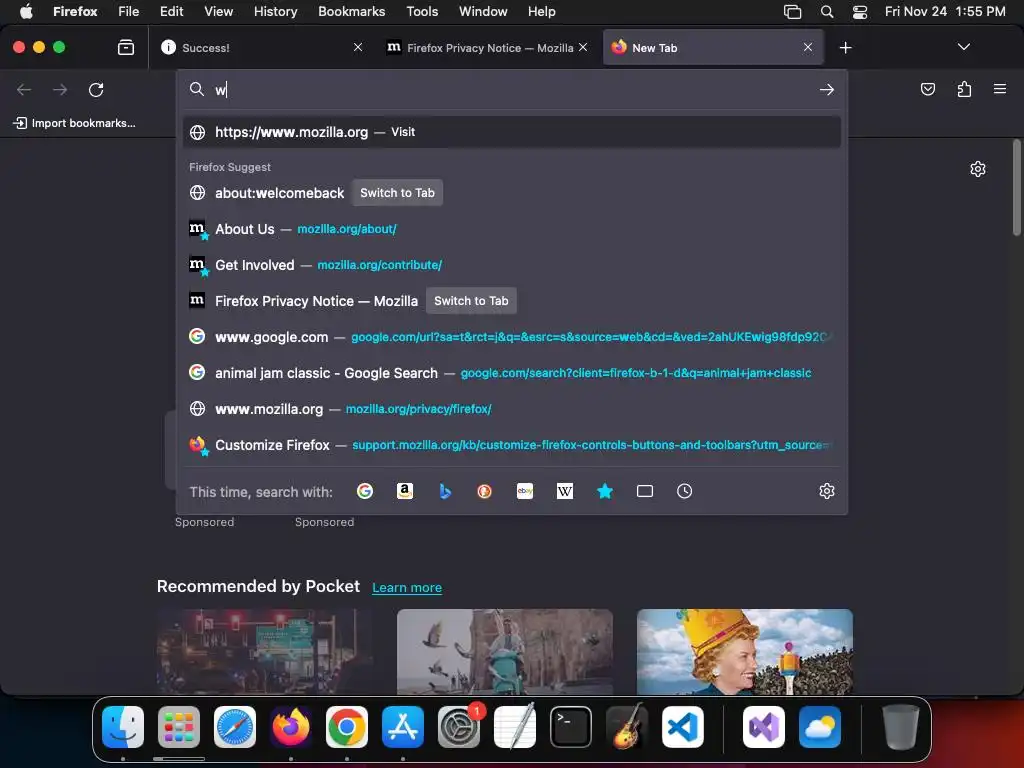Open Pocket story with pigeons thumbnail
This screenshot has width=1024, height=768.
tap(505, 652)
